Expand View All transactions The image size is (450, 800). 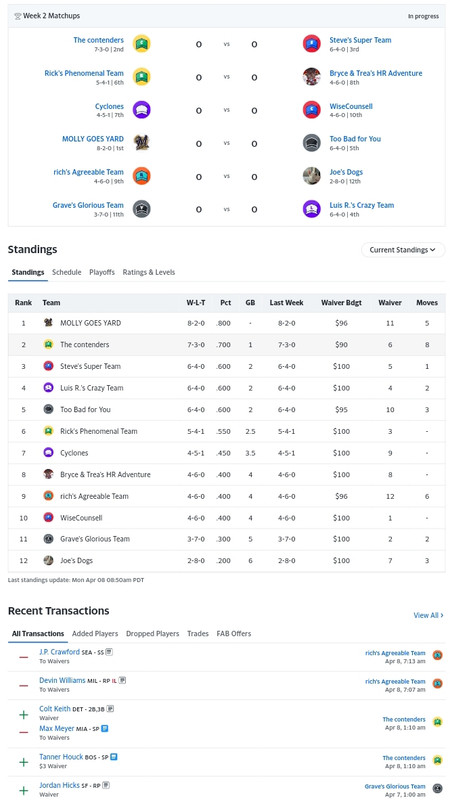click(x=429, y=615)
